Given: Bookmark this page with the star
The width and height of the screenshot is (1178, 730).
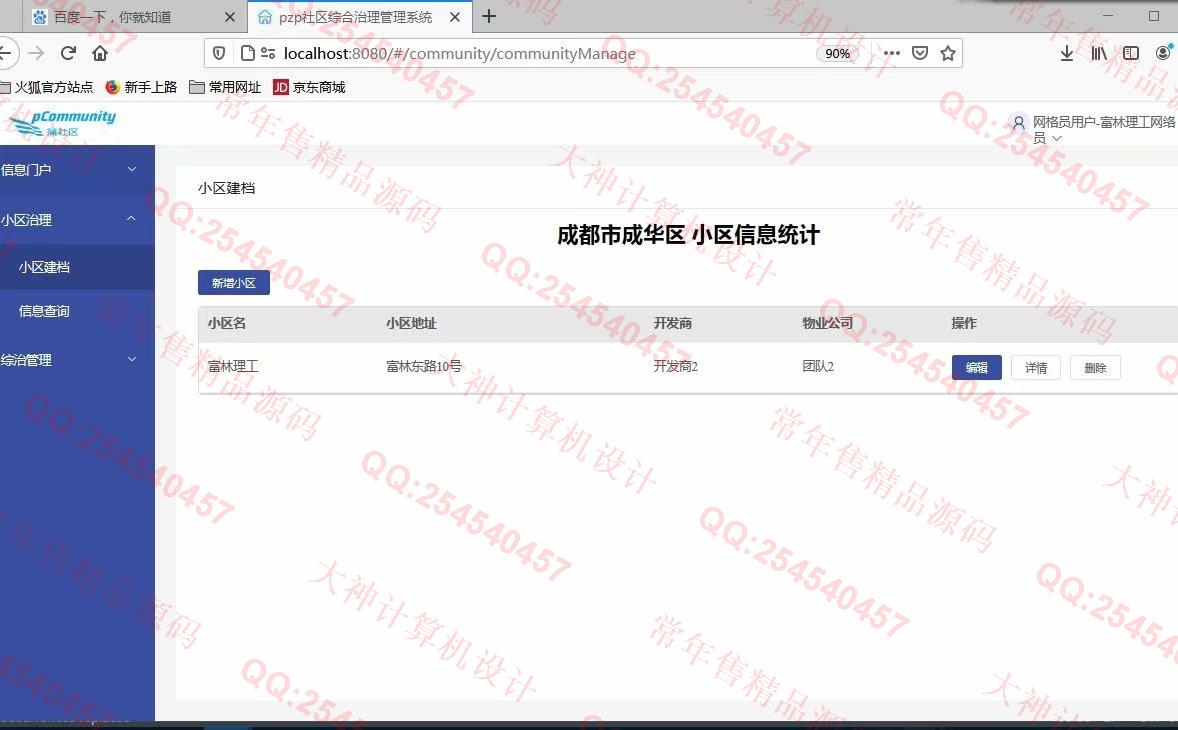Looking at the screenshot, I should [x=948, y=53].
